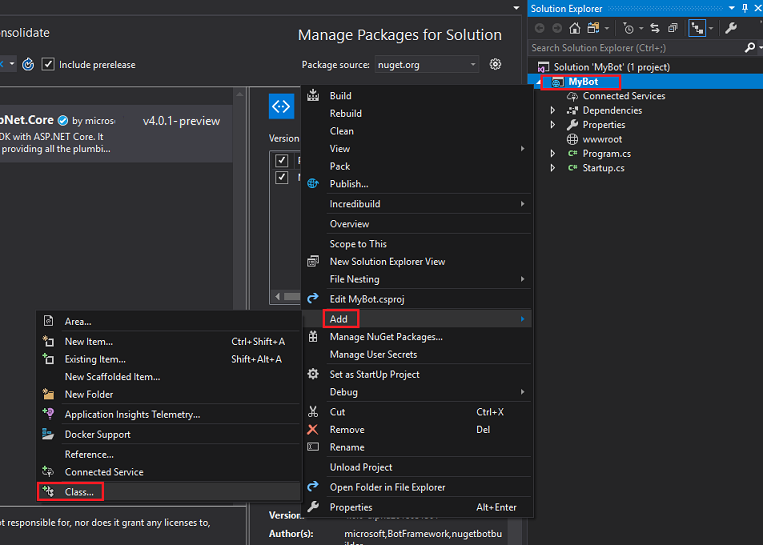Click the Collapse All icon in Solution Explorer

click(x=674, y=28)
